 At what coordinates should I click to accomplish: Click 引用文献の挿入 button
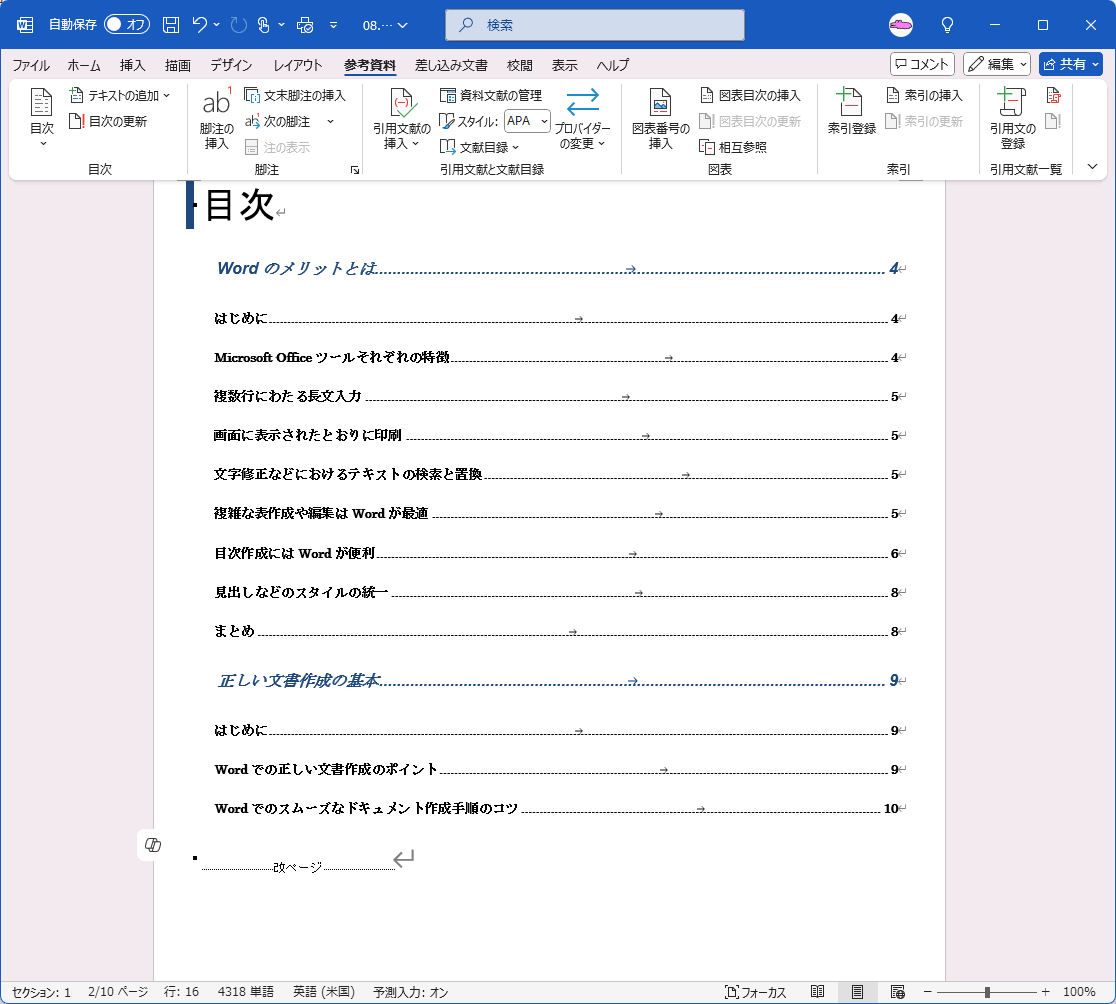pyautogui.click(x=401, y=117)
